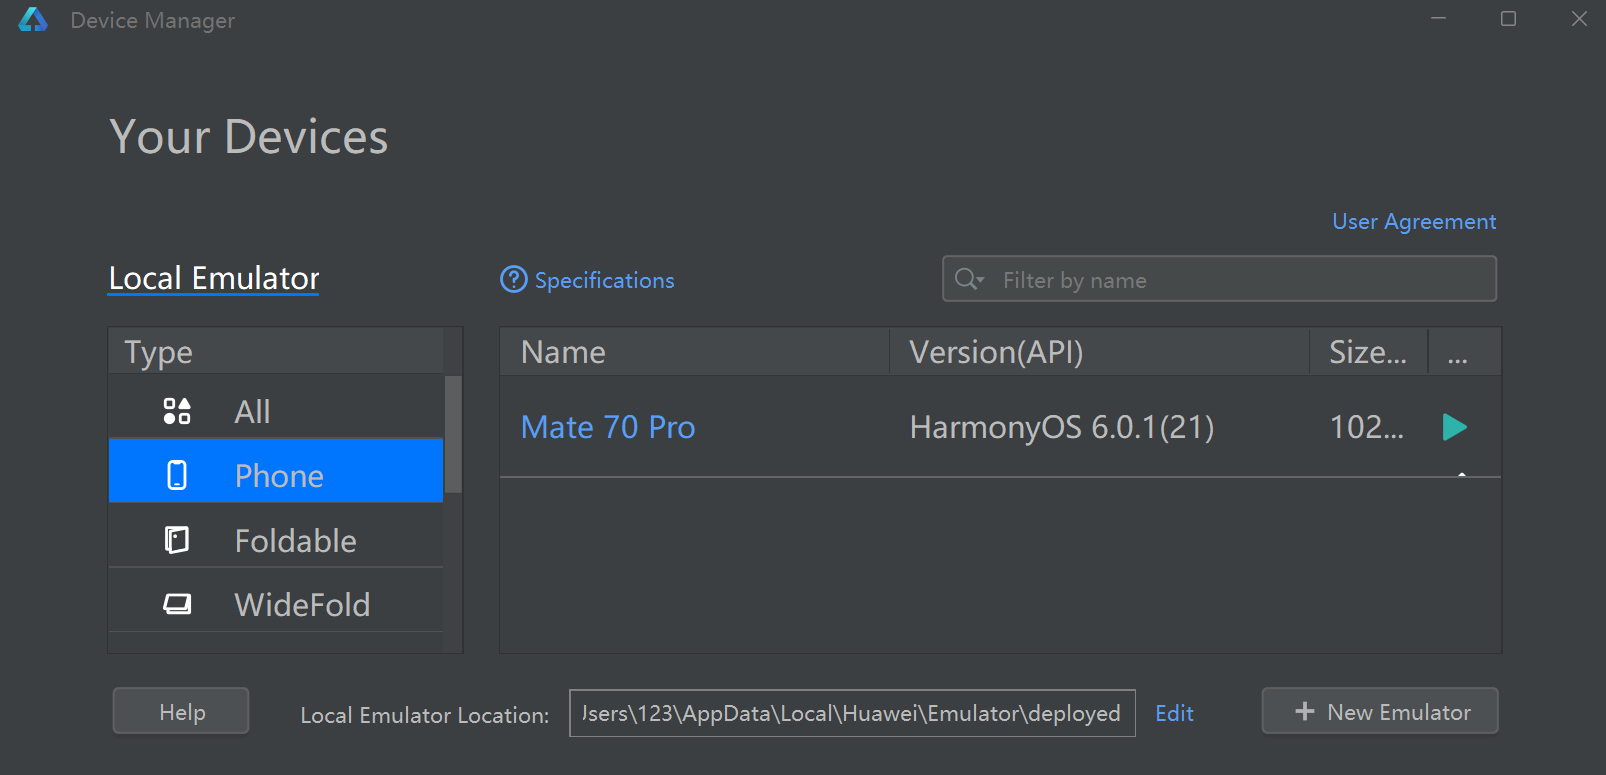Edit the local emulator location
The image size is (1606, 775).
[1174, 713]
